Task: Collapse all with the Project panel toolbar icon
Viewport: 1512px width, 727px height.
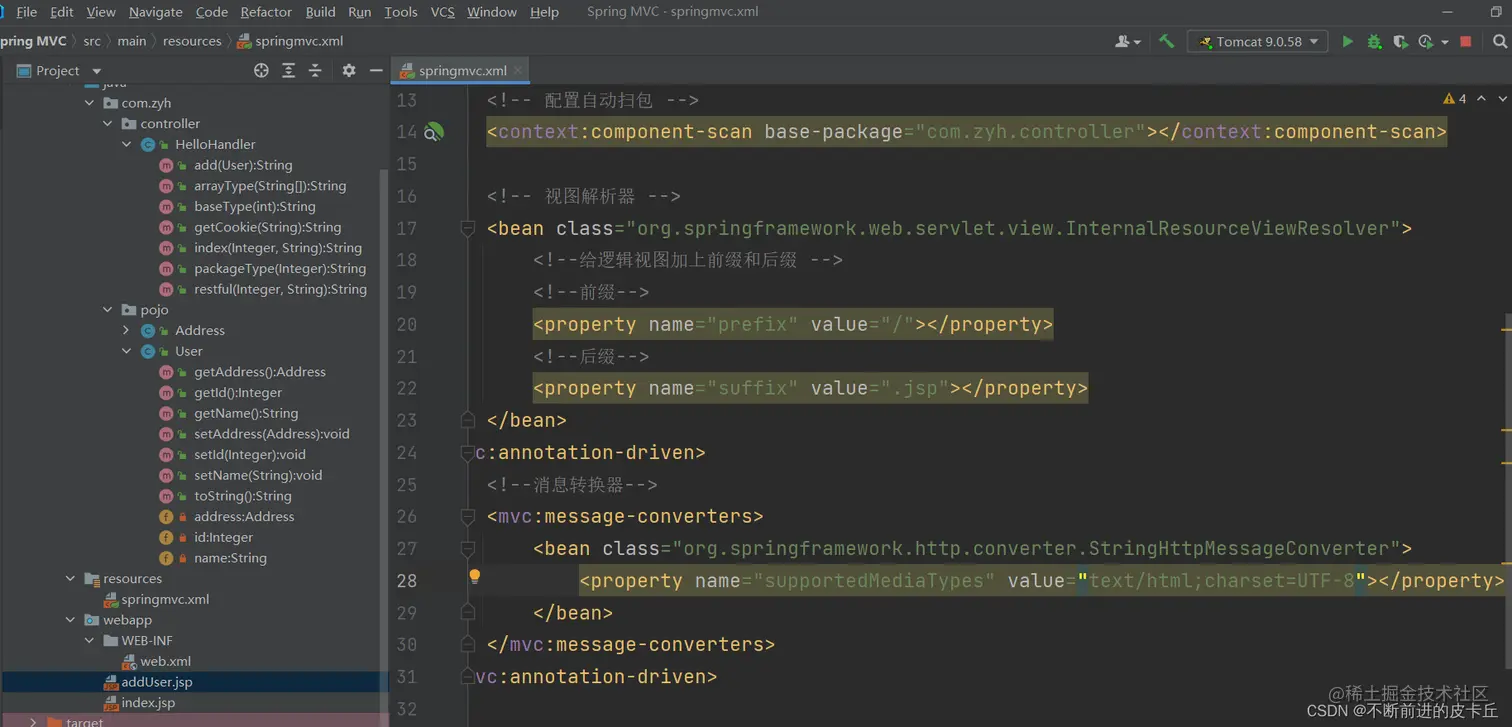Action: point(315,70)
